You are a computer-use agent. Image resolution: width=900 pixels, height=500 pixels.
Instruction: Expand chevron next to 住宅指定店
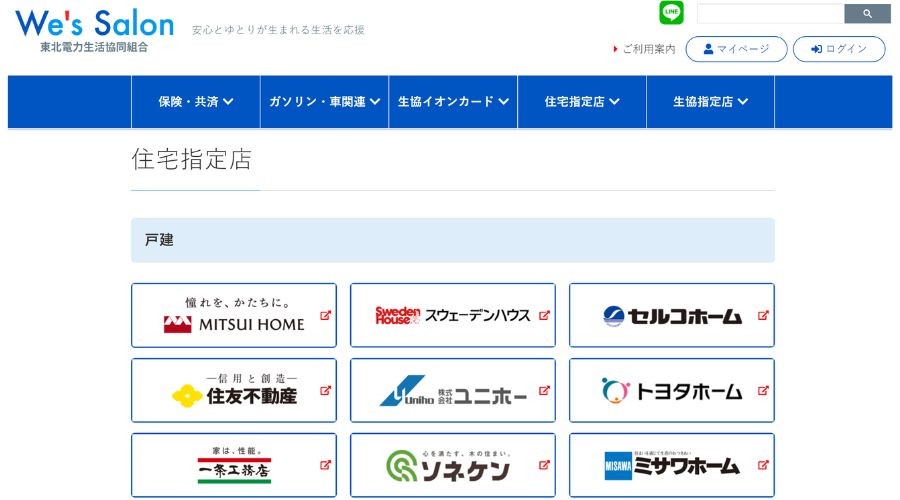click(614, 102)
